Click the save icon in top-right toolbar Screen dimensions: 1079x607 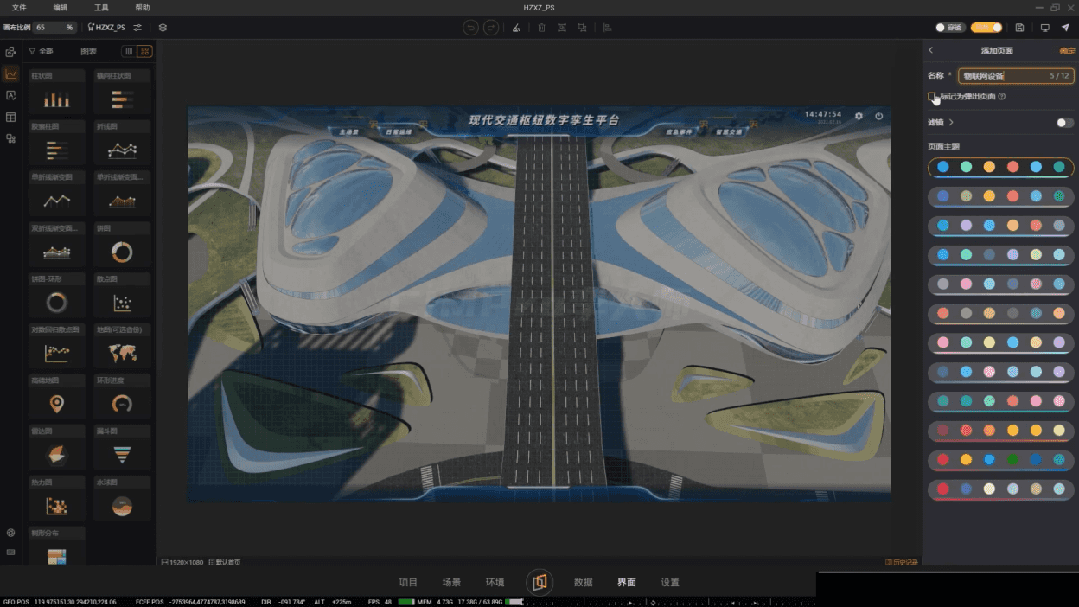(x=1020, y=28)
